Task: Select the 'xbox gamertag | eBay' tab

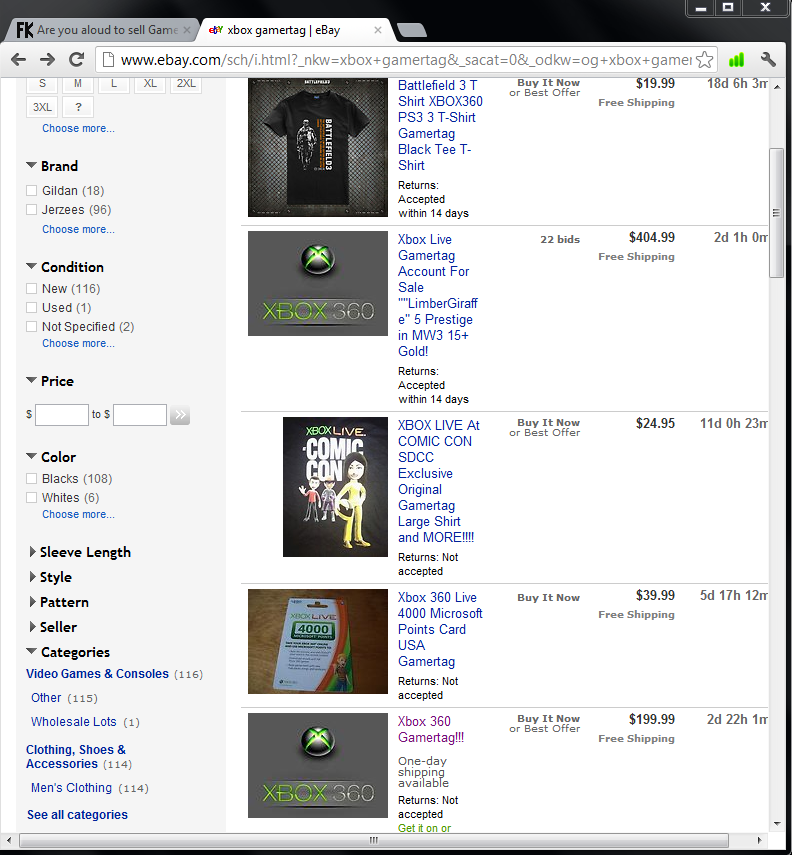Action: click(295, 30)
